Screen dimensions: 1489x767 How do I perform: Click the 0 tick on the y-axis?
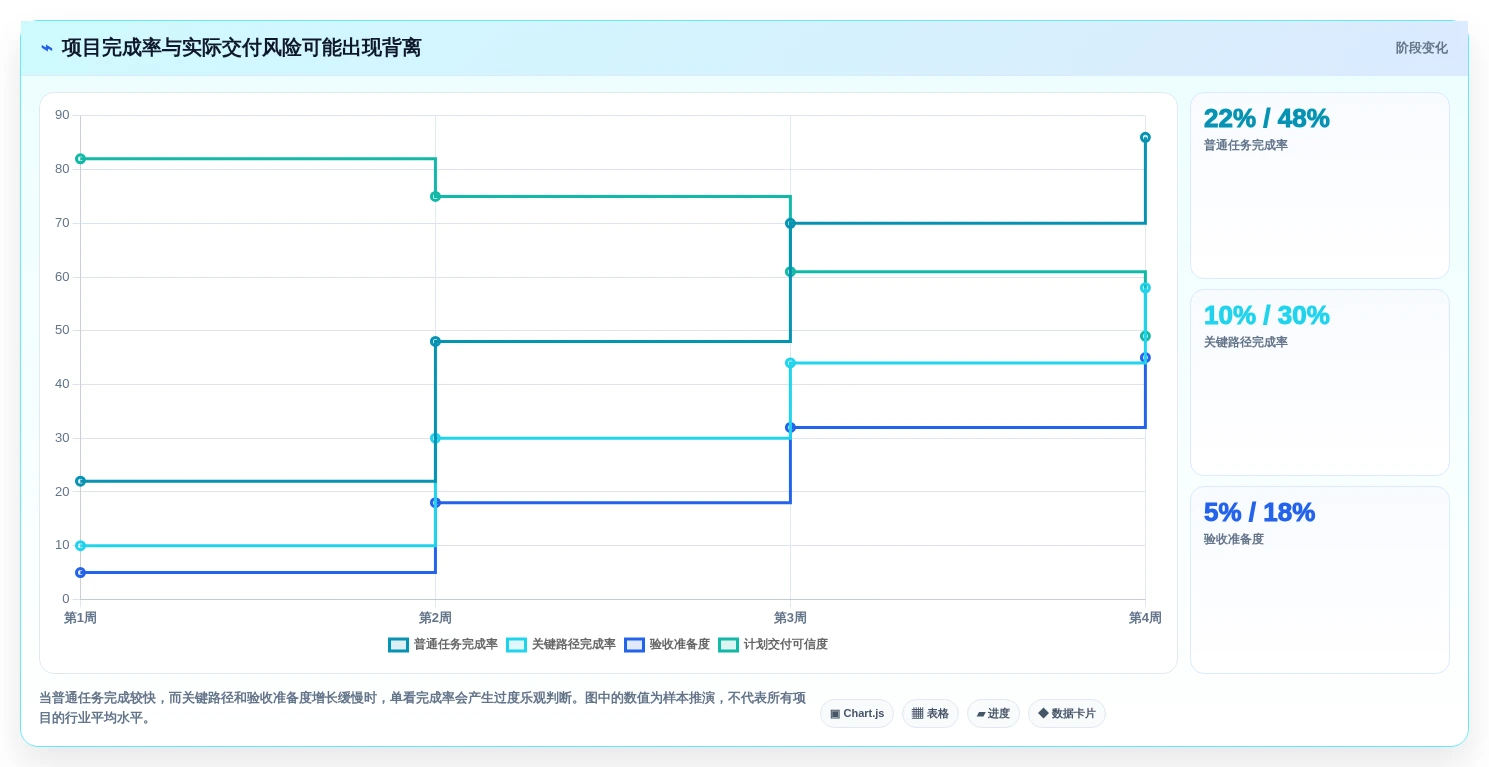click(x=66, y=599)
